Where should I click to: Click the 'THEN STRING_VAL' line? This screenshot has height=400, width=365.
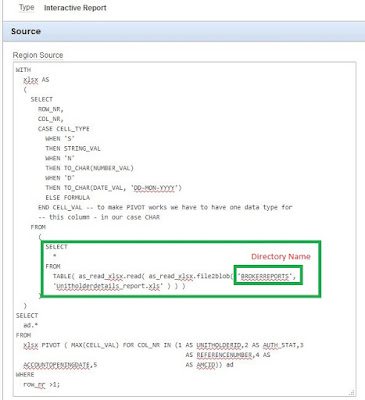tap(73, 149)
